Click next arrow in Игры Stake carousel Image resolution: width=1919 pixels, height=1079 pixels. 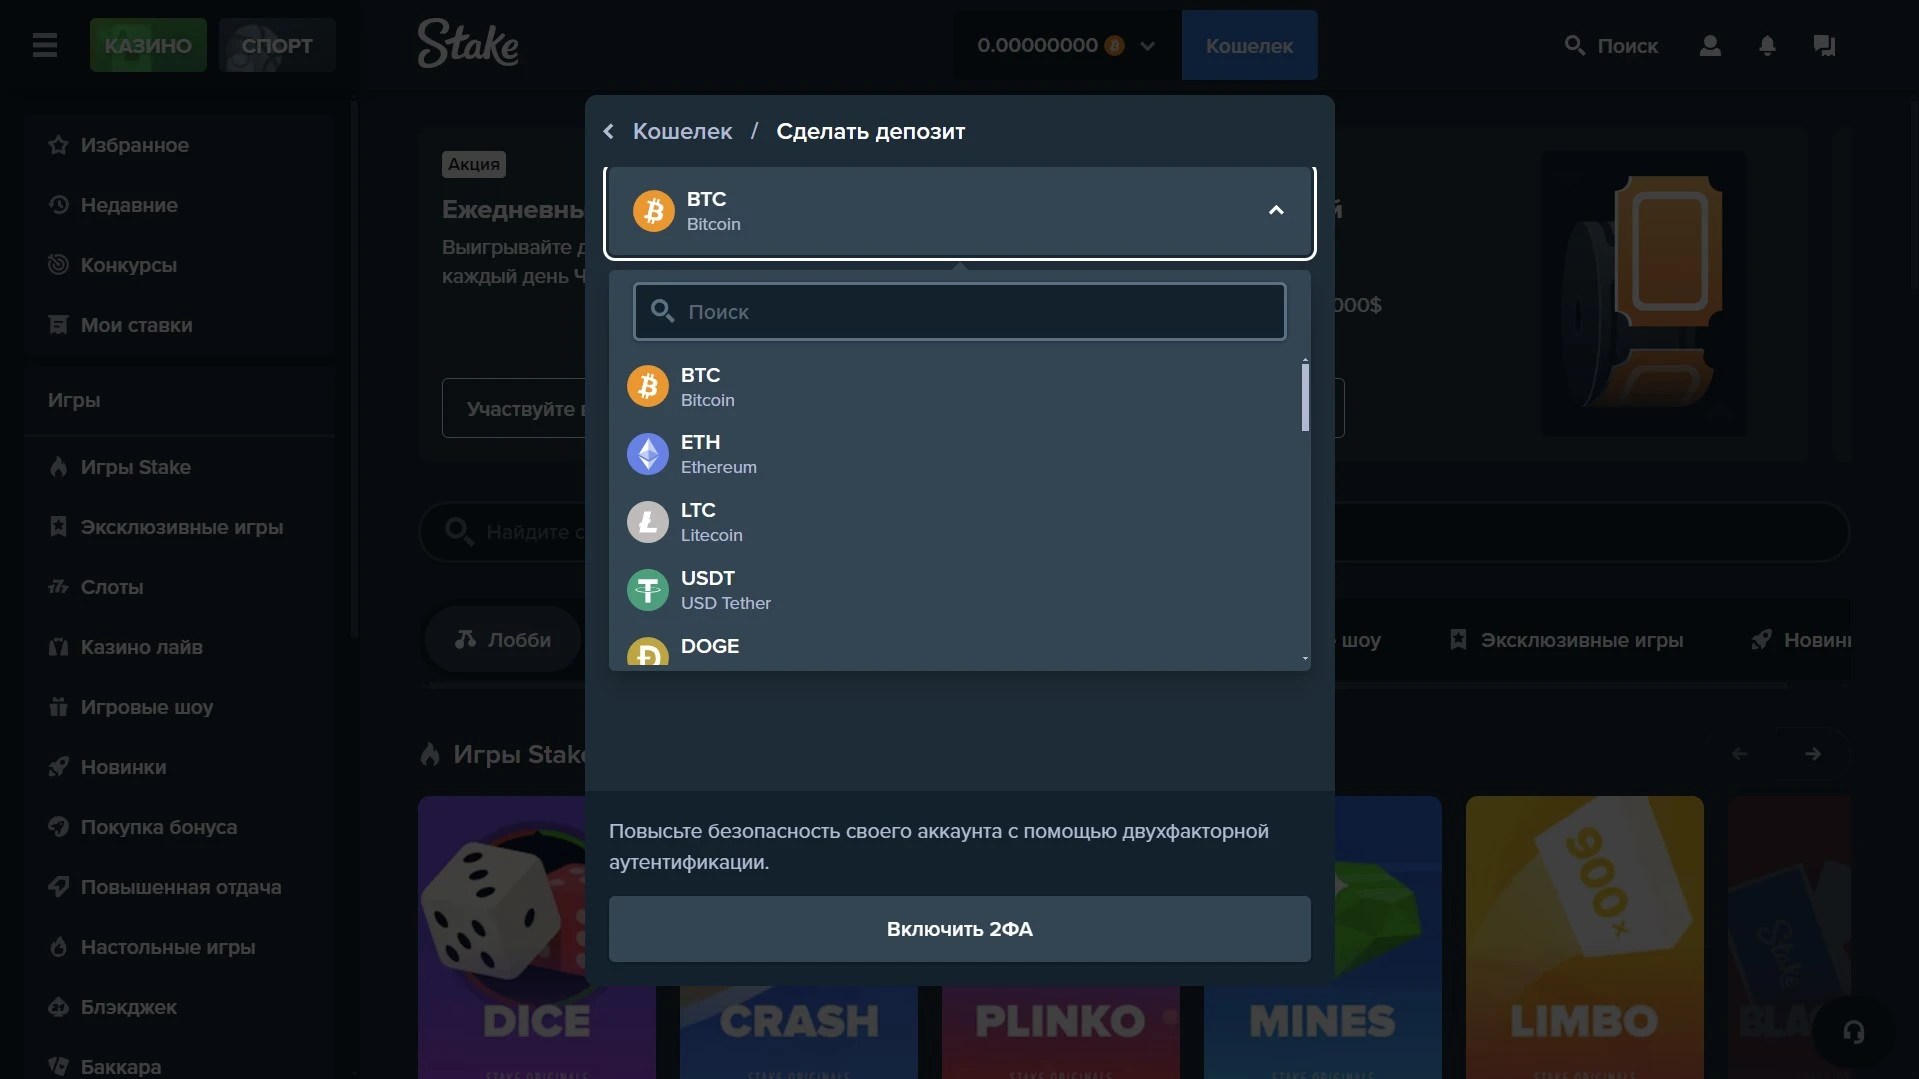(x=1813, y=754)
